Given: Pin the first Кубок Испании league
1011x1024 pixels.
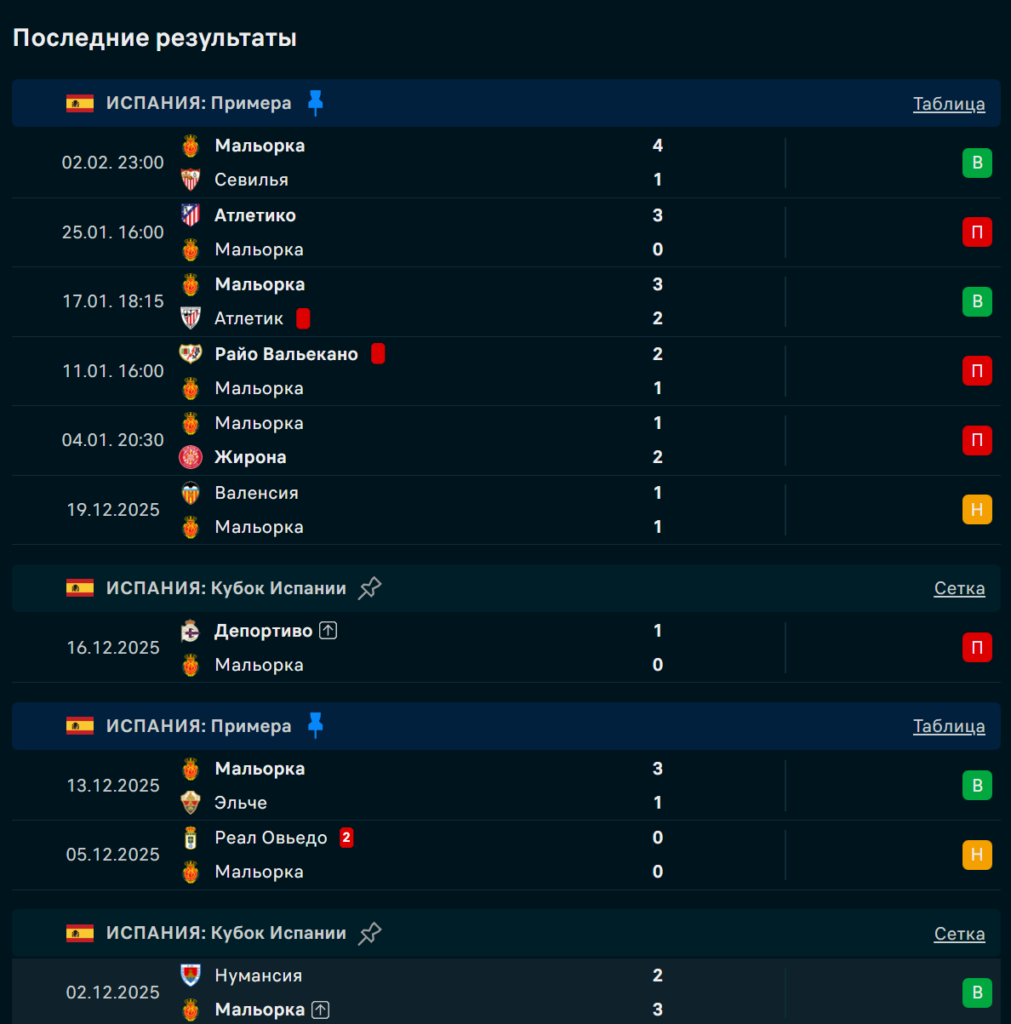Looking at the screenshot, I should tap(370, 588).
